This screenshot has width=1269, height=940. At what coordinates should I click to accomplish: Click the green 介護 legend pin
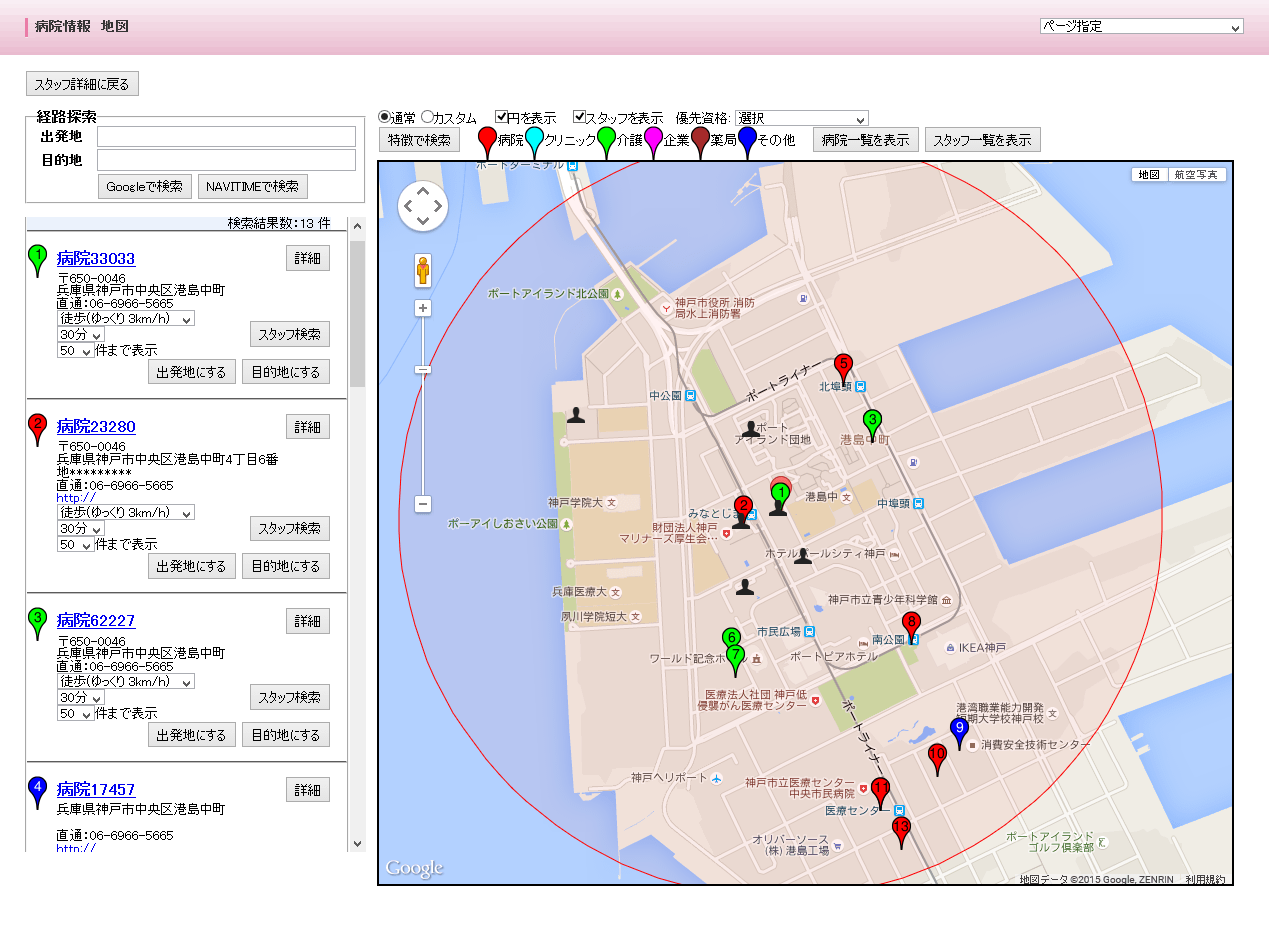[x=606, y=142]
